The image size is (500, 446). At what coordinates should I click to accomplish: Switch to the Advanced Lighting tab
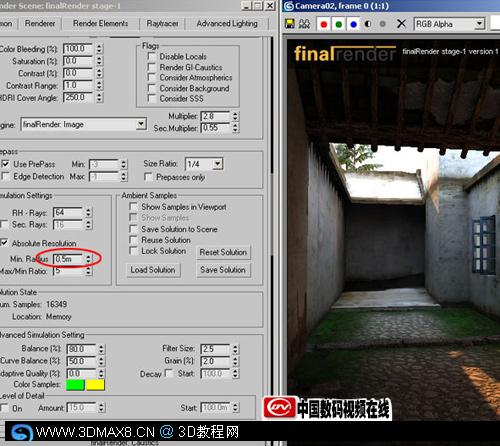coord(227,23)
